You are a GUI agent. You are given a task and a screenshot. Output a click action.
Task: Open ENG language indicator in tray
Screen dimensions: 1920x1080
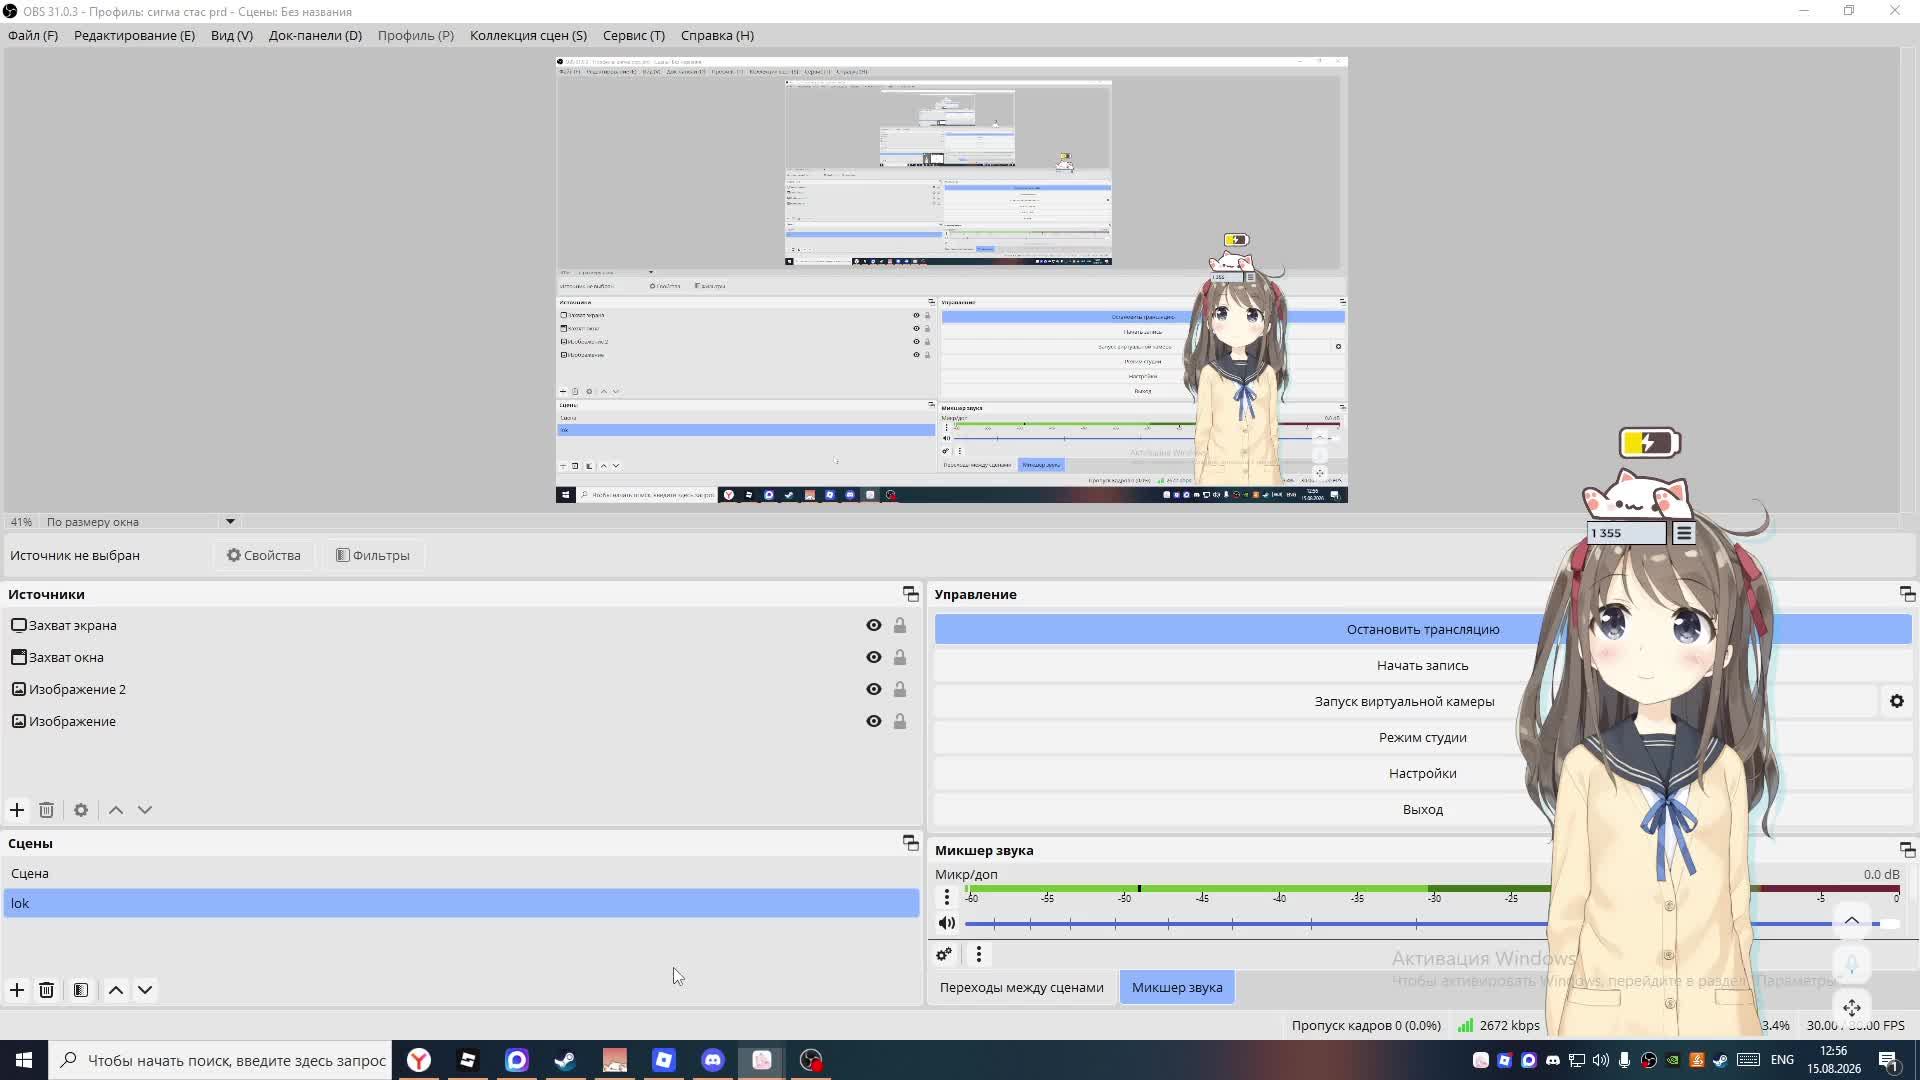point(1782,1060)
